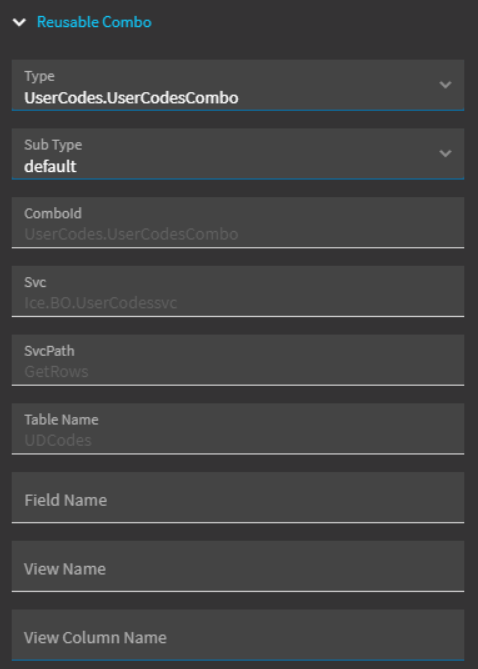Focus the View Column Name input
Viewport: 478px width, 669px height.
pyautogui.click(x=238, y=635)
